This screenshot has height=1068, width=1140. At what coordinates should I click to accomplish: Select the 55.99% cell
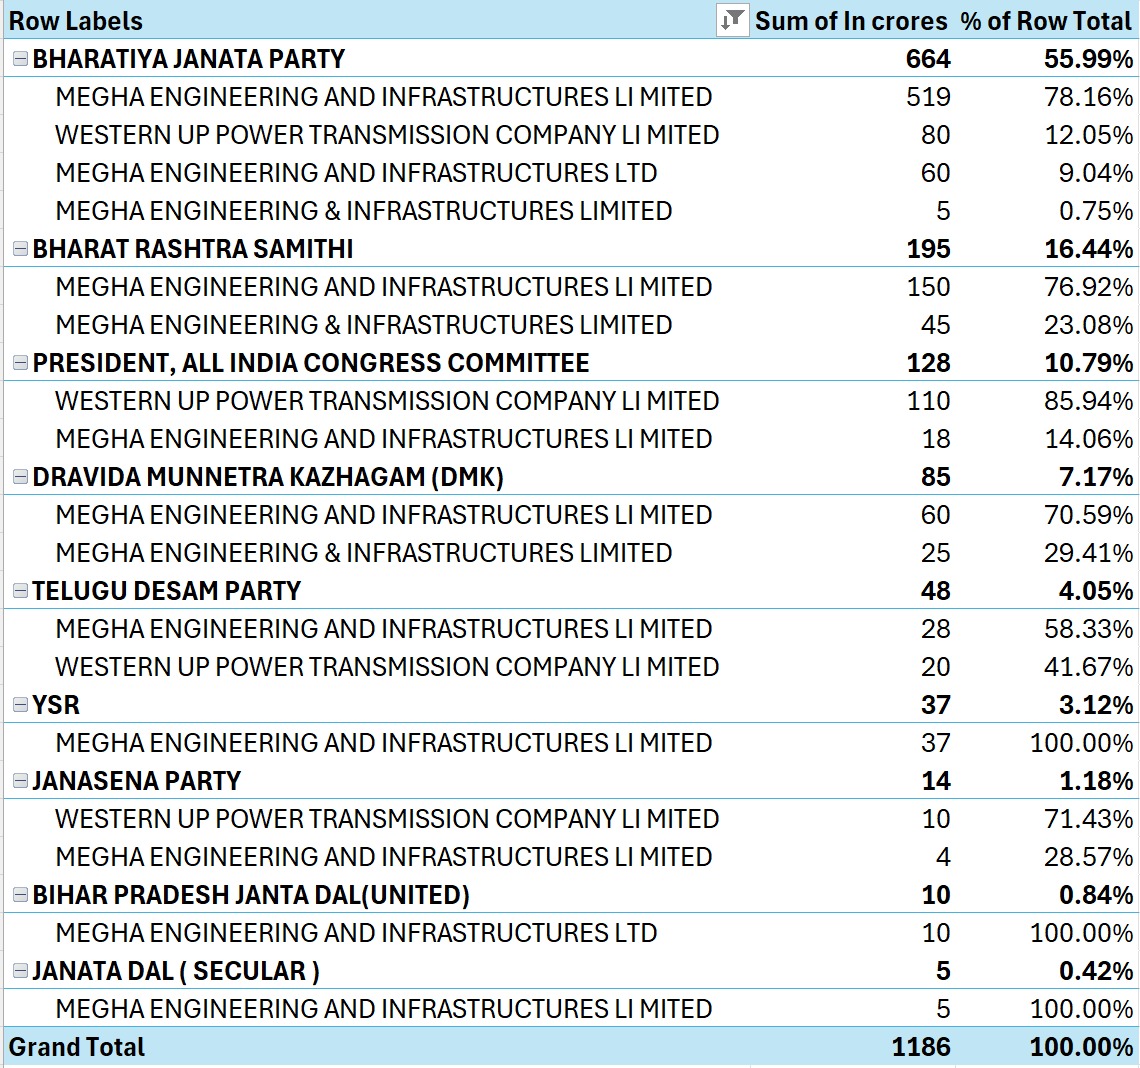coord(1088,59)
